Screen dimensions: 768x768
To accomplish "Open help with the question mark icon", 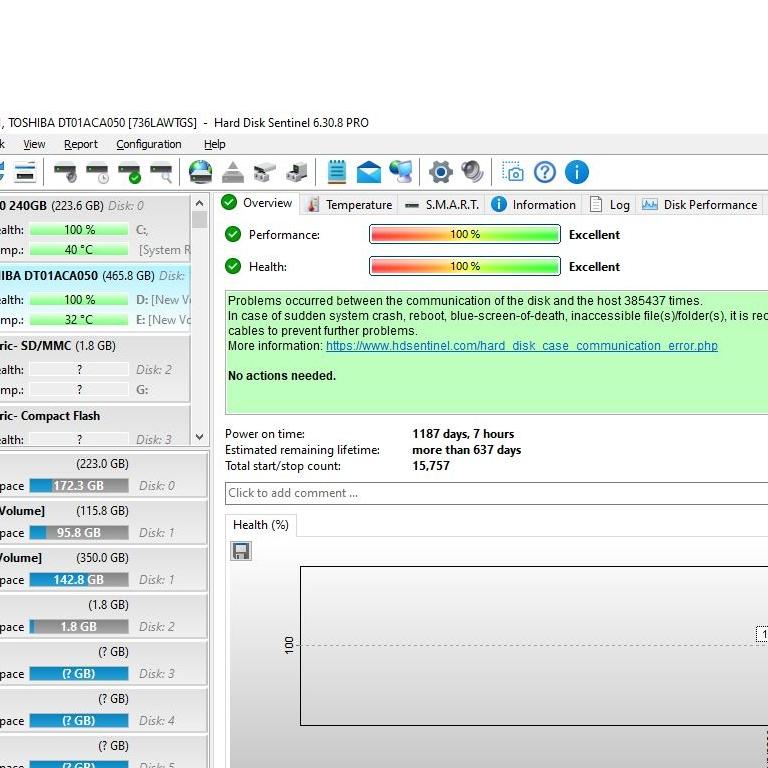I will click(544, 172).
